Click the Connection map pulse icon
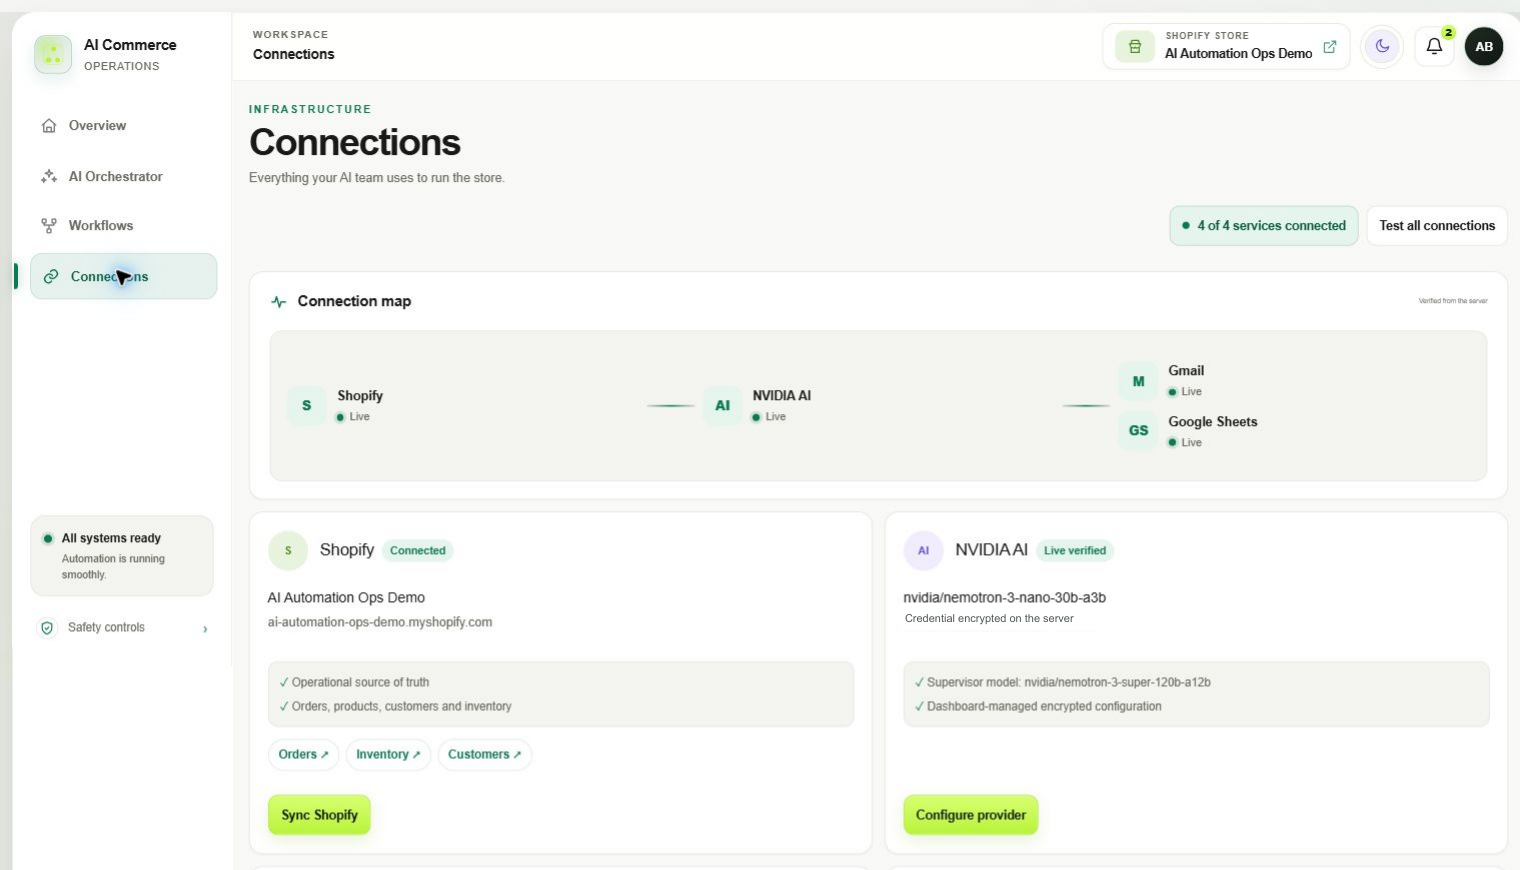The width and height of the screenshot is (1520, 870). point(279,301)
